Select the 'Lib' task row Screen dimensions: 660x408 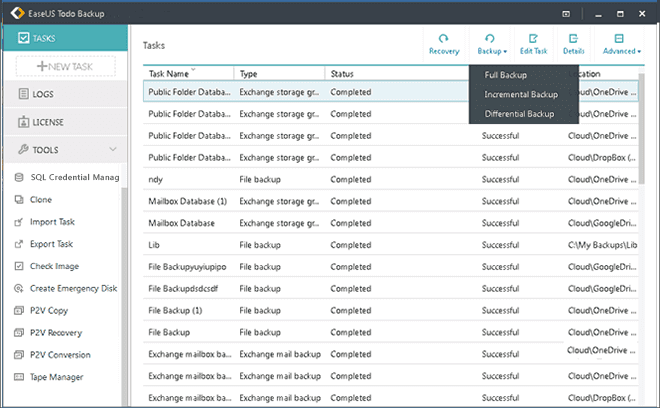[391, 245]
